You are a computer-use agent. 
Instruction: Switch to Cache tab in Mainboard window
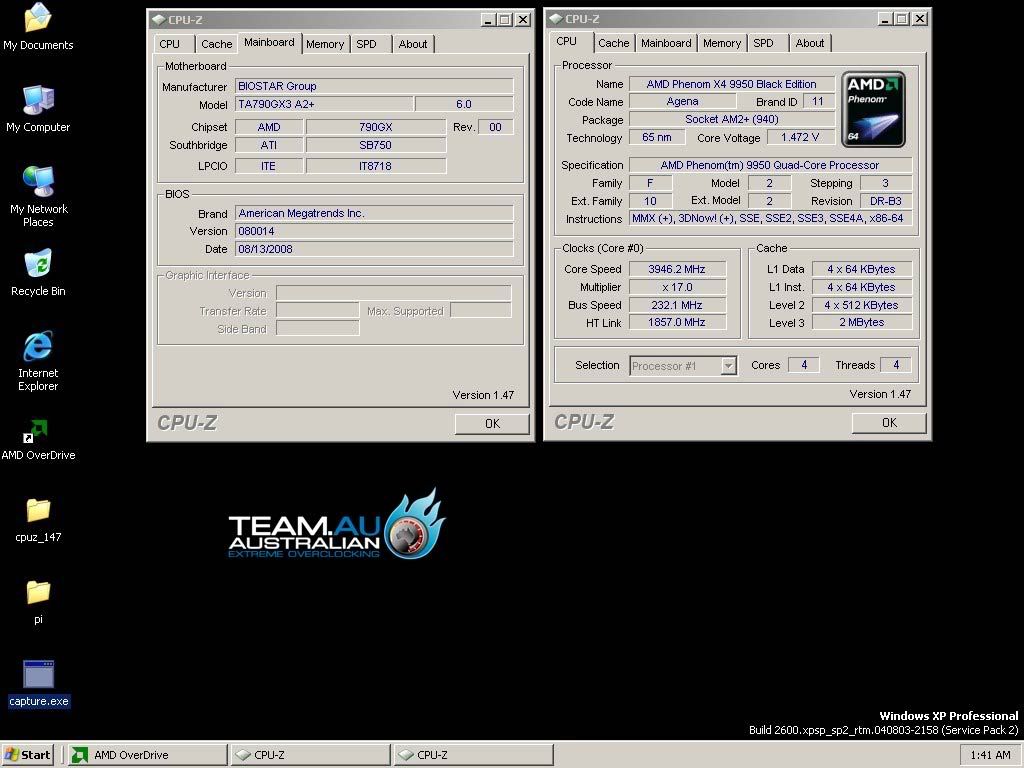[216, 44]
